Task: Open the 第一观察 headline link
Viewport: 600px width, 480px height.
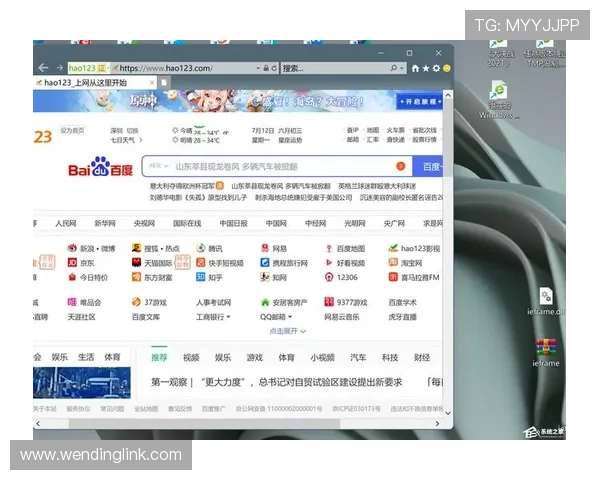Action: (277, 382)
